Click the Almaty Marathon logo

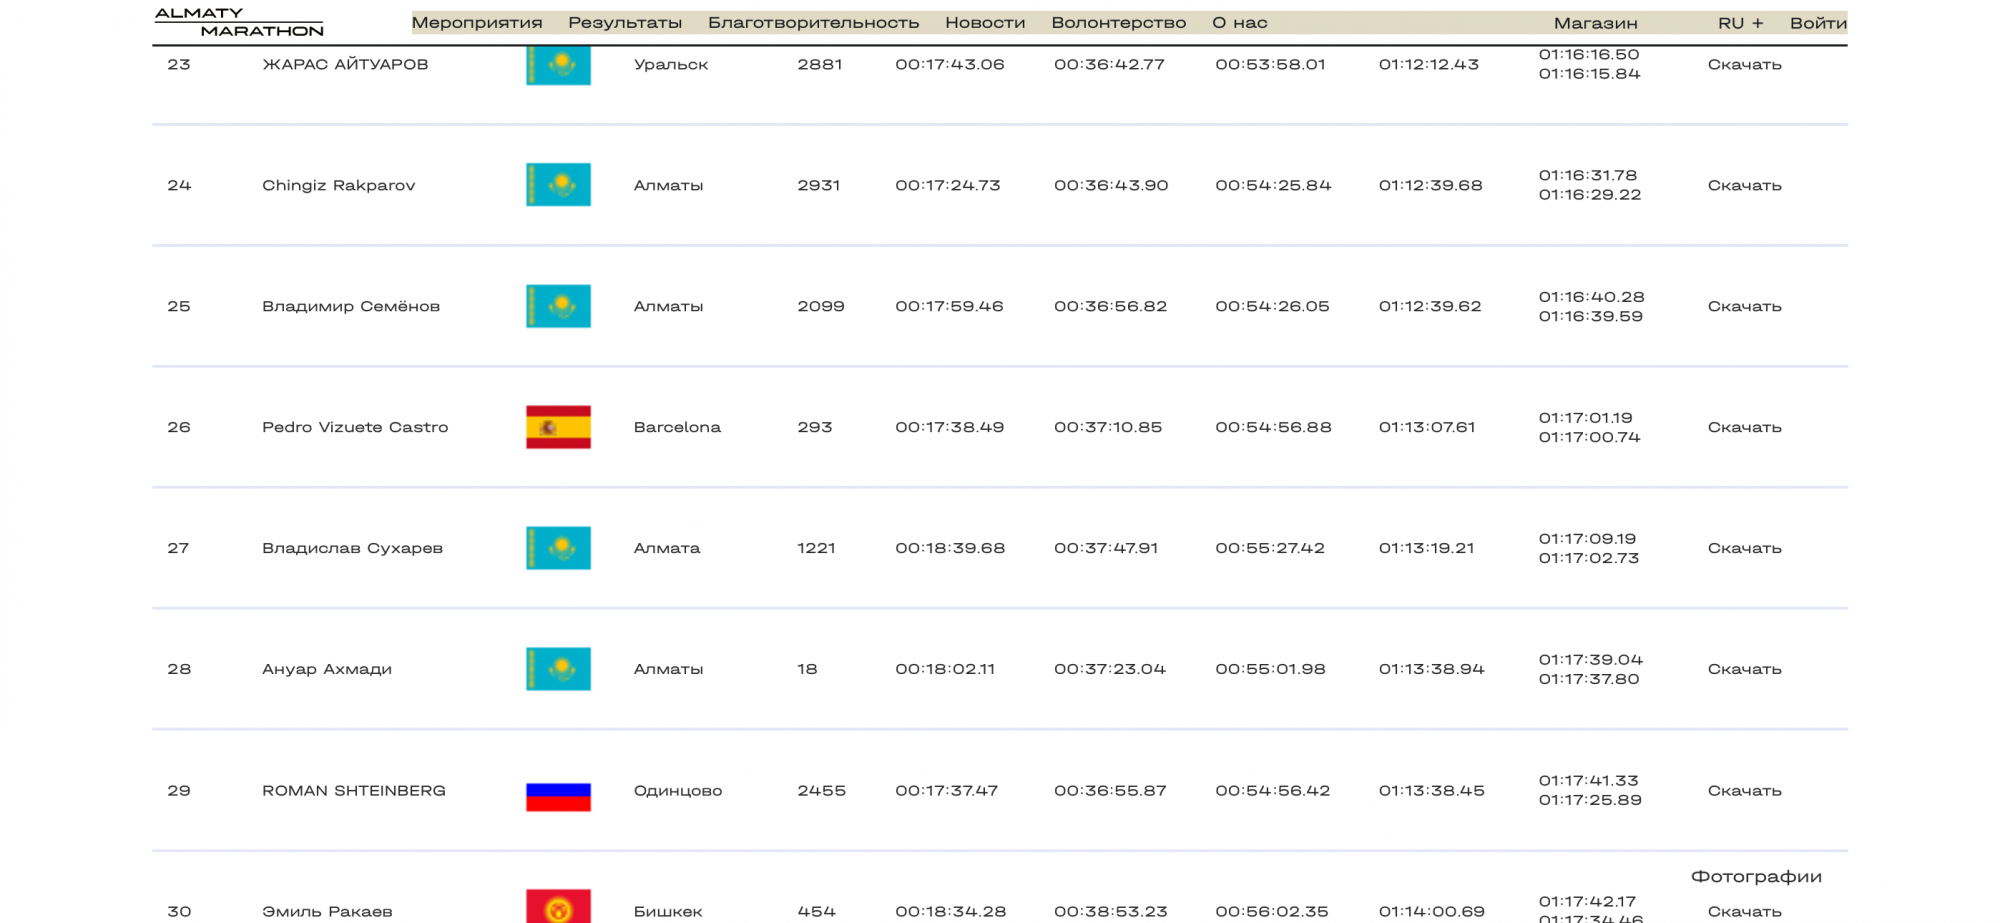pos(239,22)
